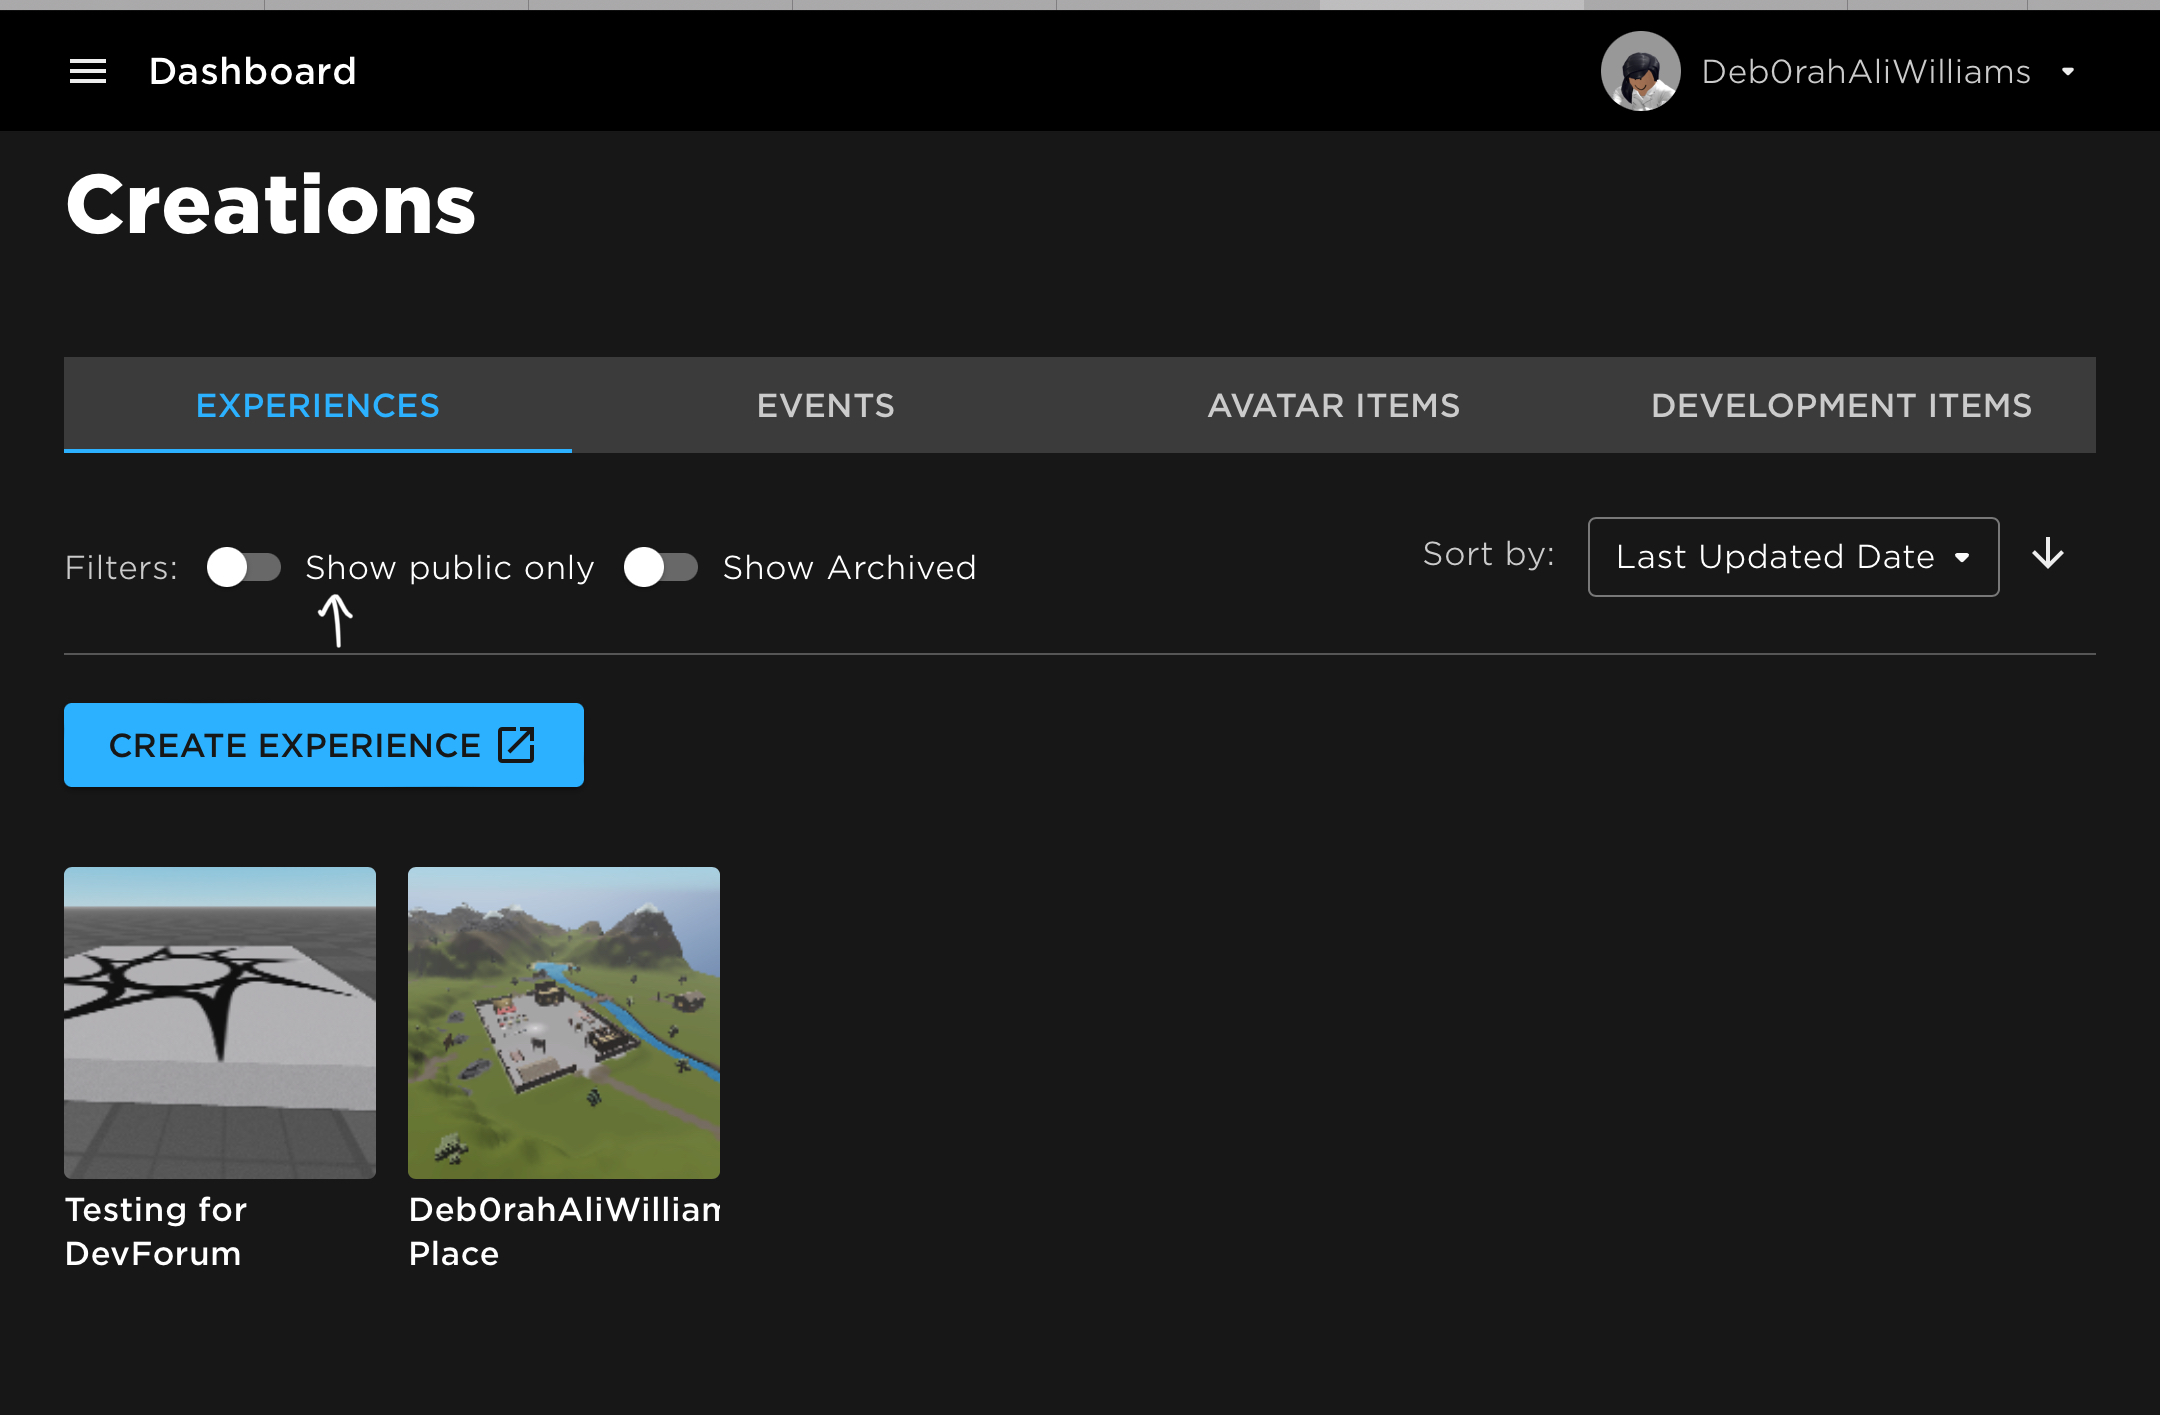Select the AVATAR ITEMS tab
The width and height of the screenshot is (2160, 1415).
point(1333,406)
